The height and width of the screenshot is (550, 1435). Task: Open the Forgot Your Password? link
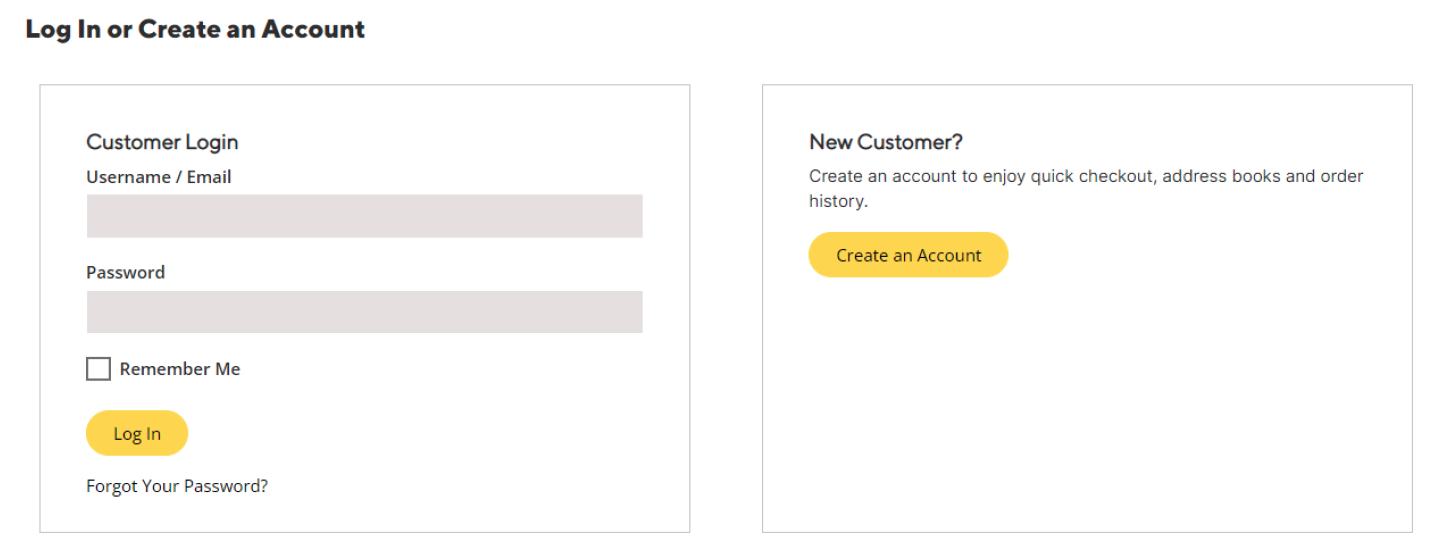[177, 487]
